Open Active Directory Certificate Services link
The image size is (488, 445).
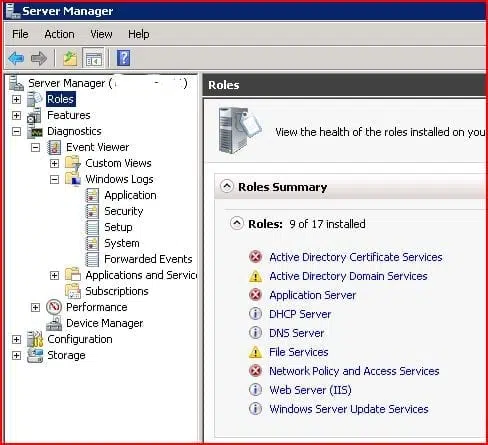point(356,257)
